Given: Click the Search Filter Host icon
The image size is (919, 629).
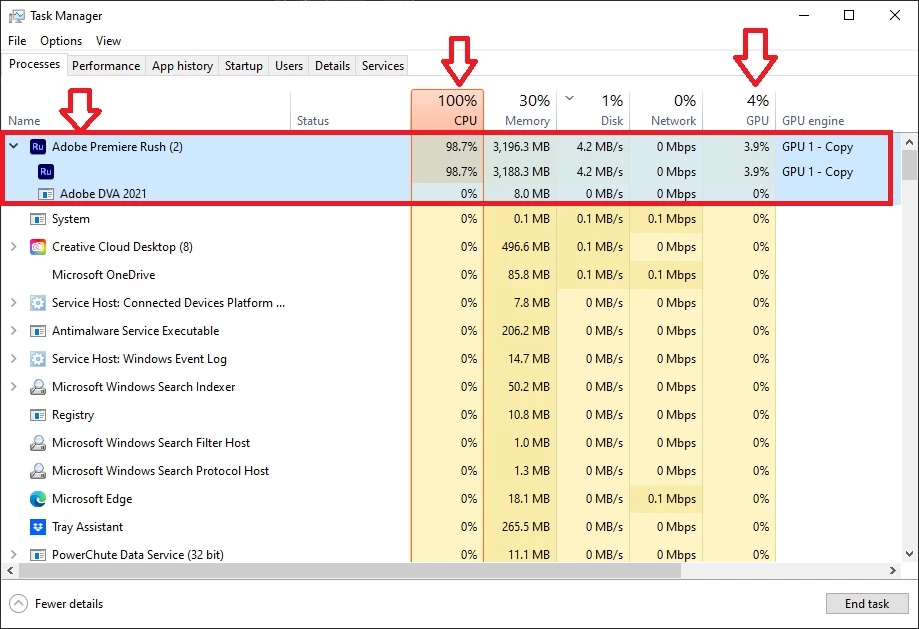Looking at the screenshot, I should click(x=38, y=443).
